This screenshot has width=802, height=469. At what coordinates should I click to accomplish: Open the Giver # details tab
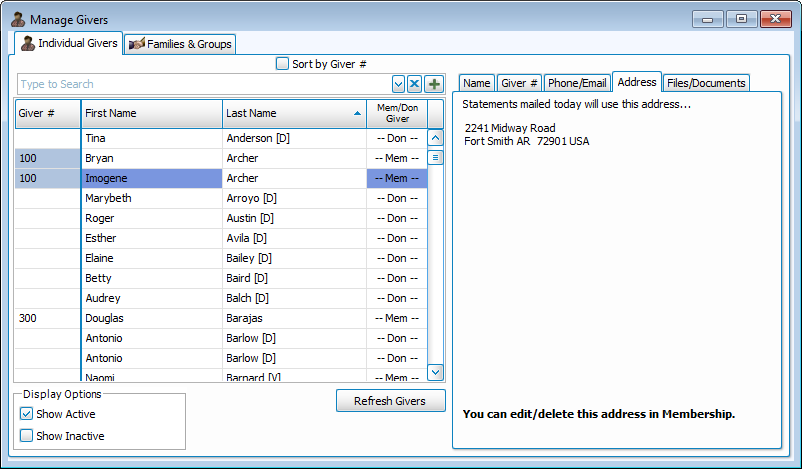pos(519,83)
